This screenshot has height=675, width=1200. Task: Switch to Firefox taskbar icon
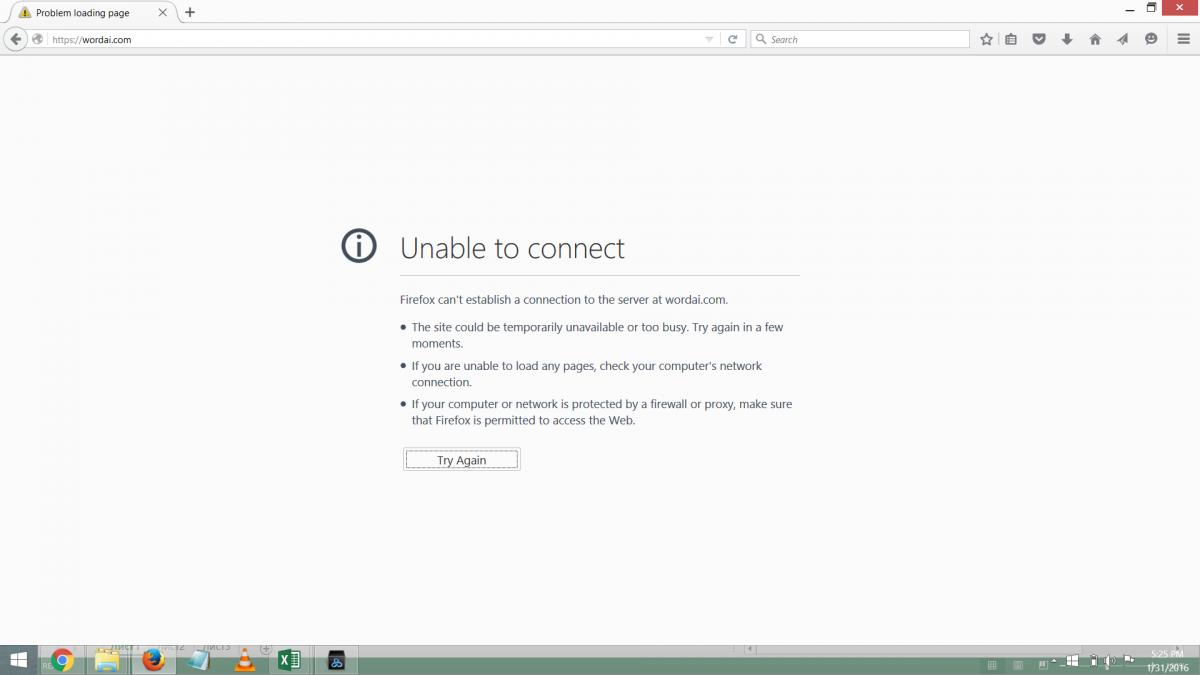click(x=152, y=660)
